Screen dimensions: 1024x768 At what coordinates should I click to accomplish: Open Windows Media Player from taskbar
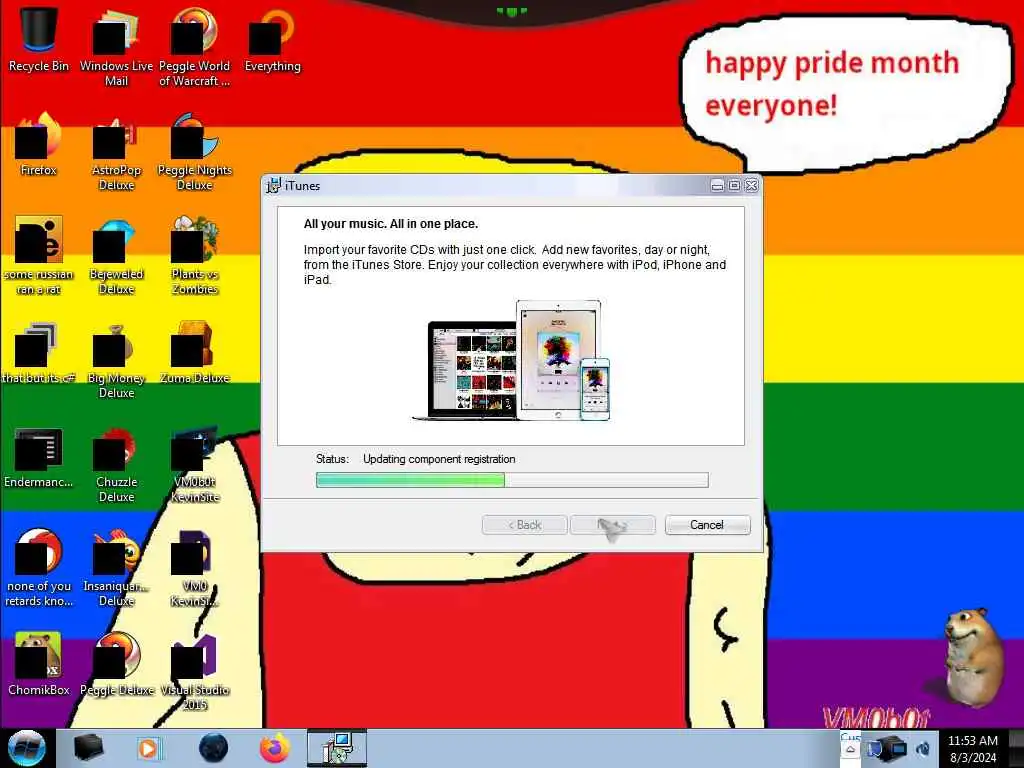click(x=149, y=748)
